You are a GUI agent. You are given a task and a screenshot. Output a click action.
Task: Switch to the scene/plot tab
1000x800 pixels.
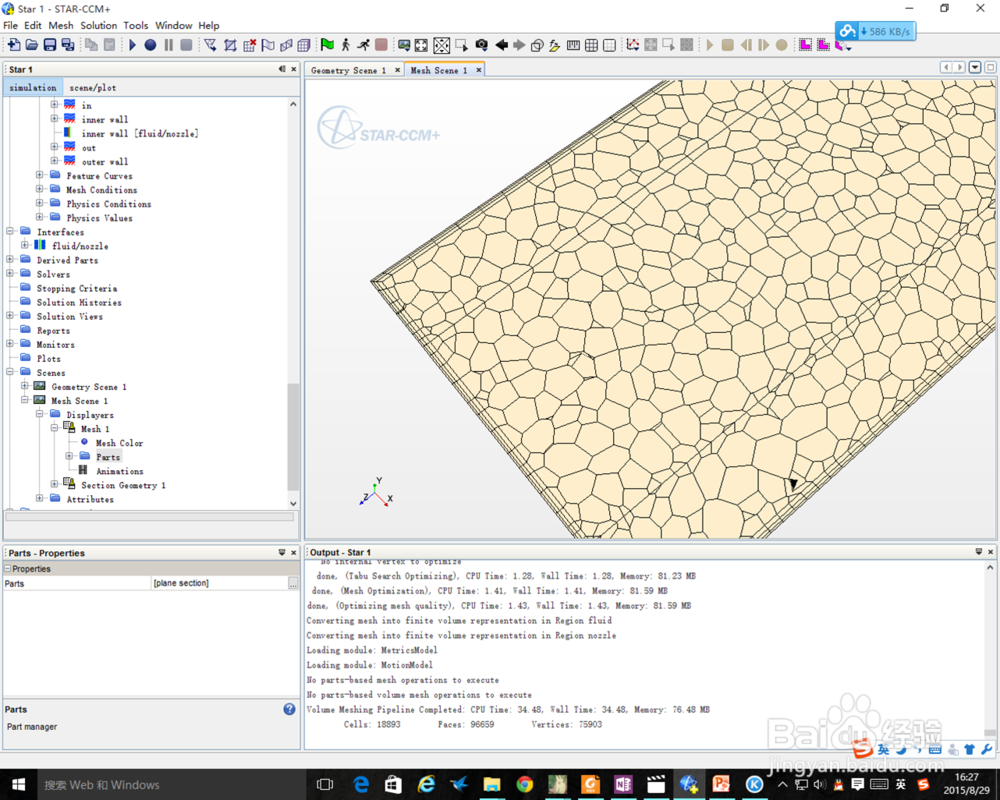click(92, 87)
